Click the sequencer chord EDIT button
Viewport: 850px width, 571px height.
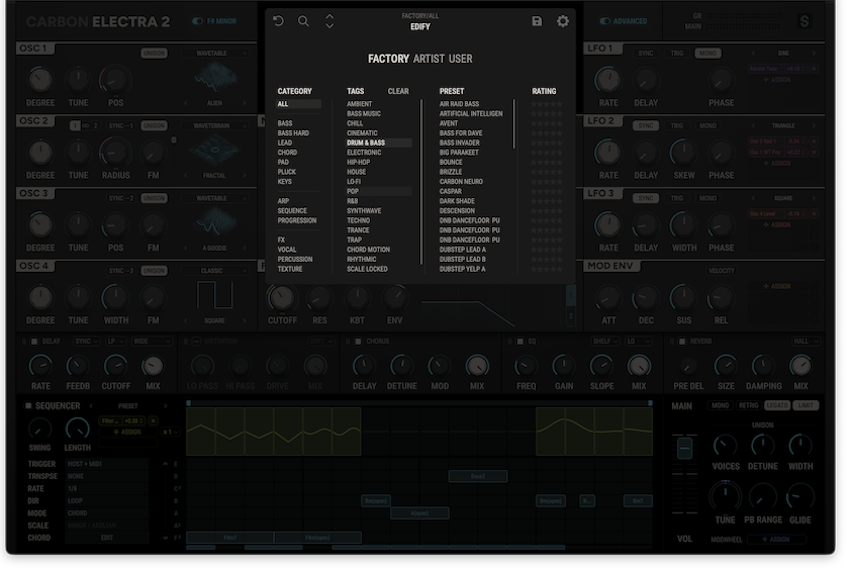pos(107,538)
